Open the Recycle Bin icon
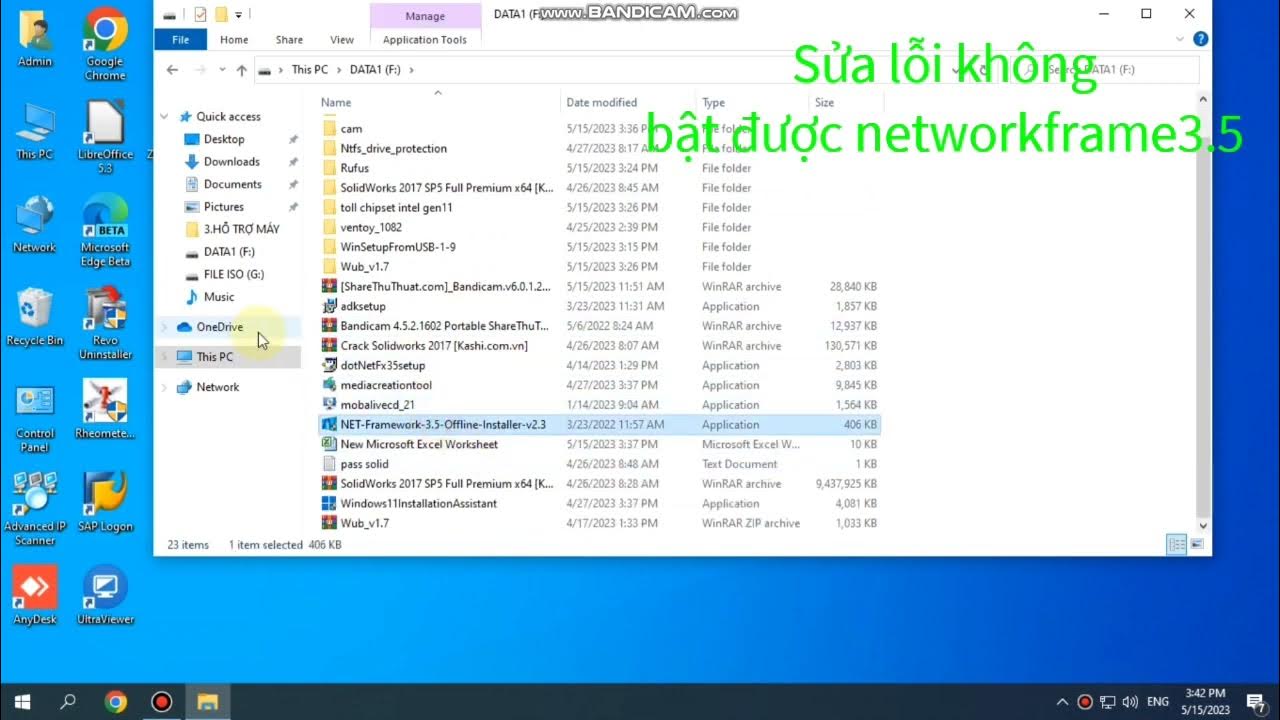 coord(35,317)
